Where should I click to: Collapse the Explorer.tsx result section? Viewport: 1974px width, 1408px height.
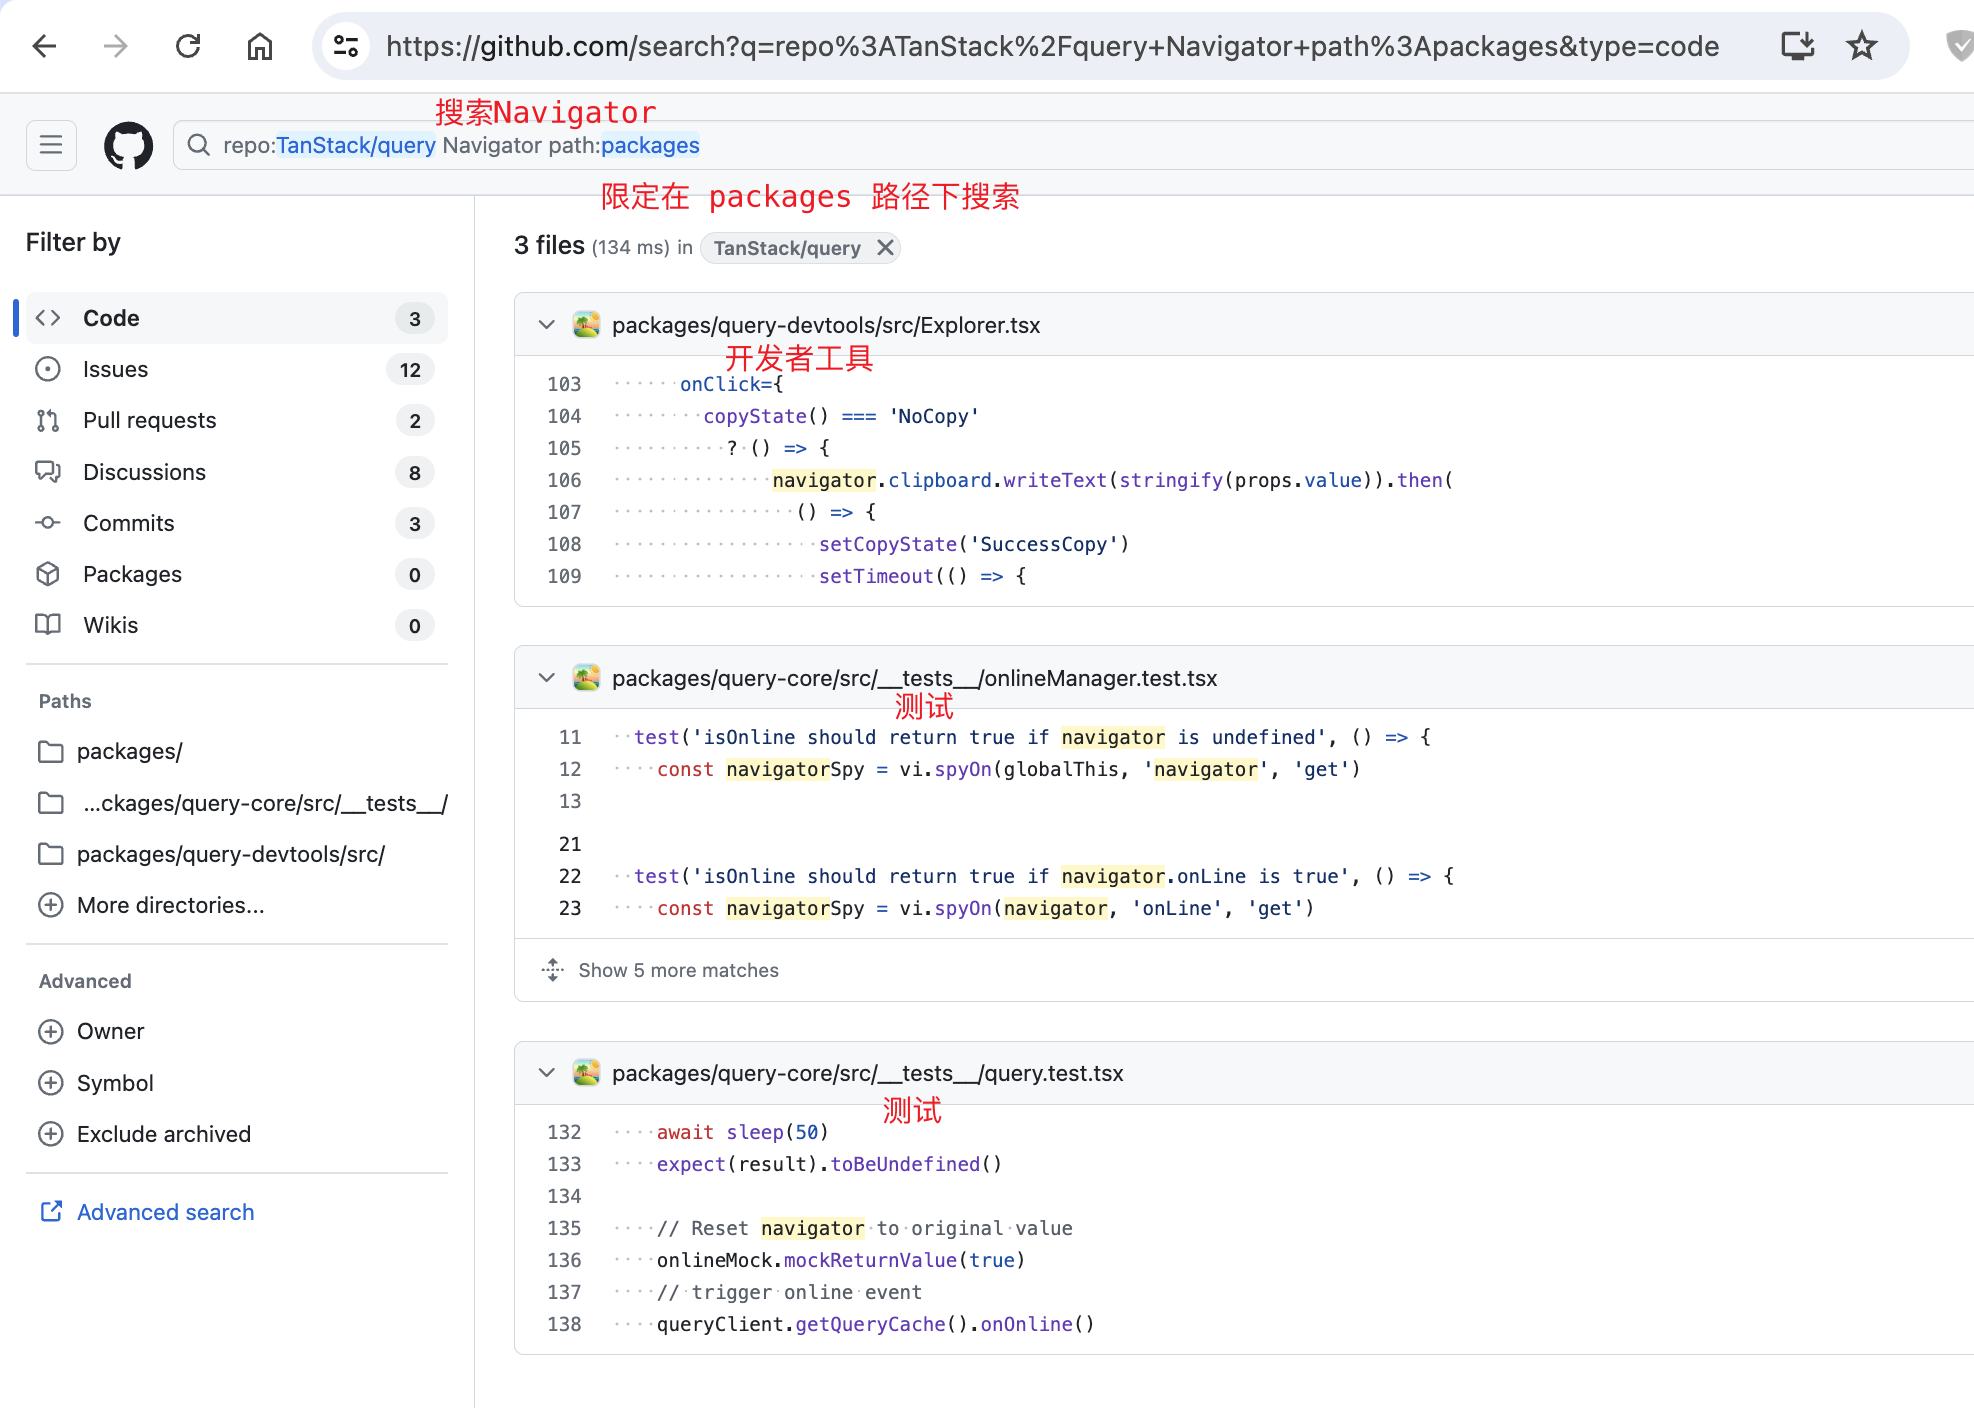tap(546, 324)
